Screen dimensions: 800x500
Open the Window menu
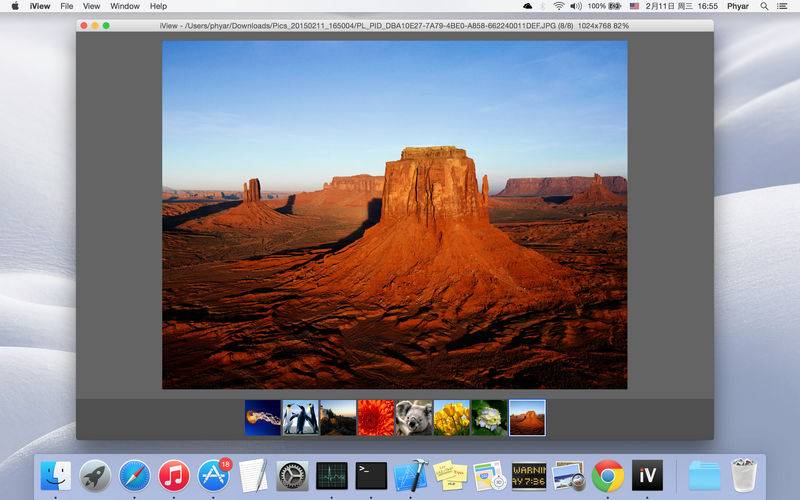pos(125,6)
